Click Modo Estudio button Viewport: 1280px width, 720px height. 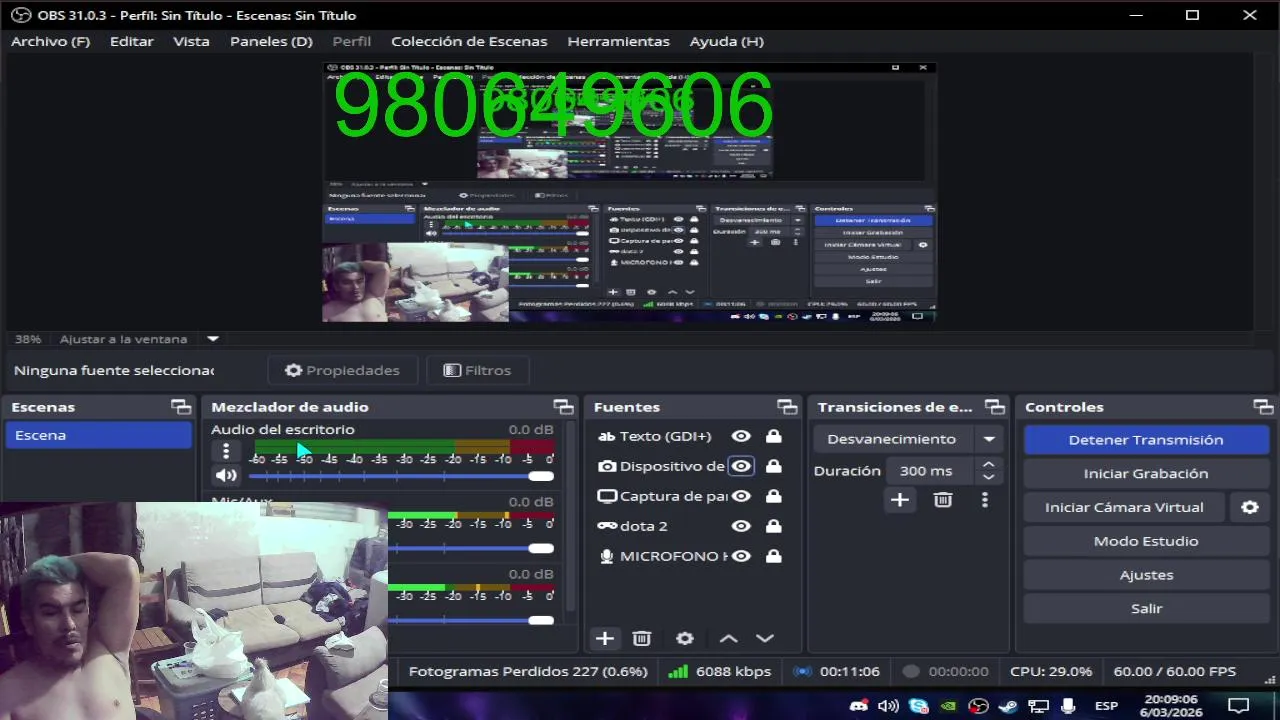(1146, 541)
